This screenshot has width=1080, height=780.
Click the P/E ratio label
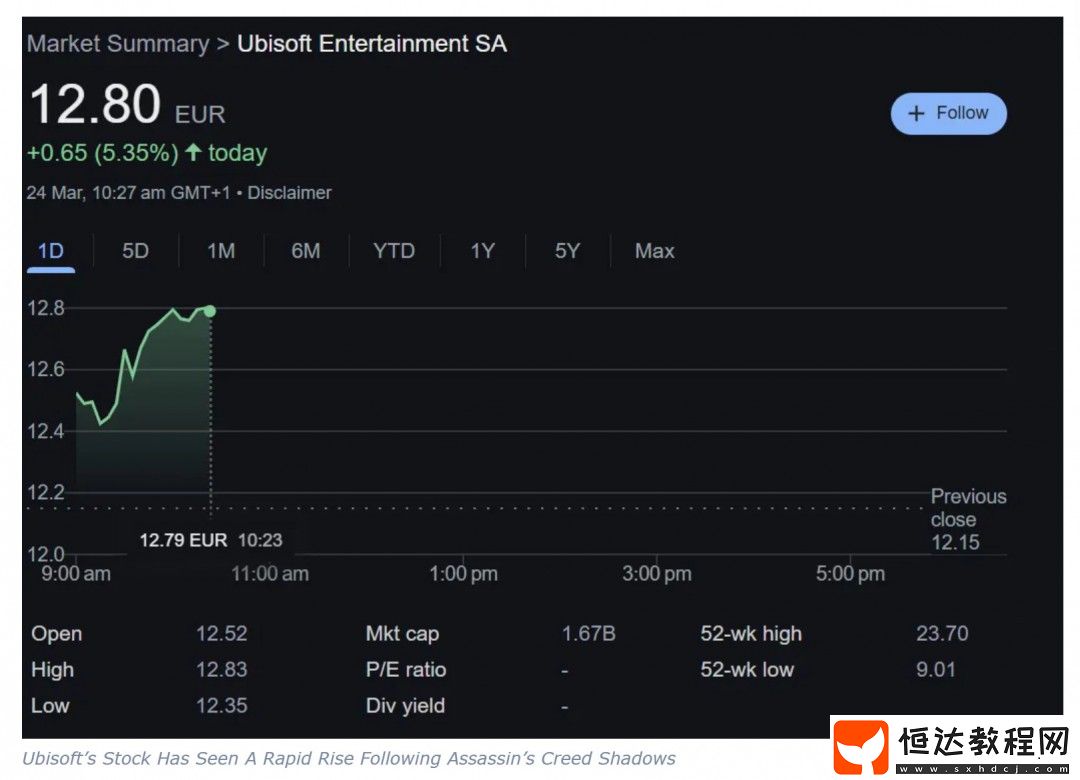(x=406, y=670)
